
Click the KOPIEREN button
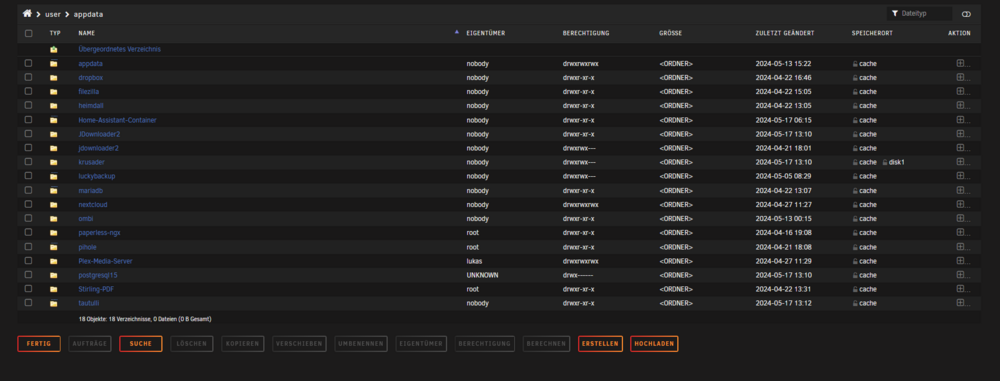243,344
